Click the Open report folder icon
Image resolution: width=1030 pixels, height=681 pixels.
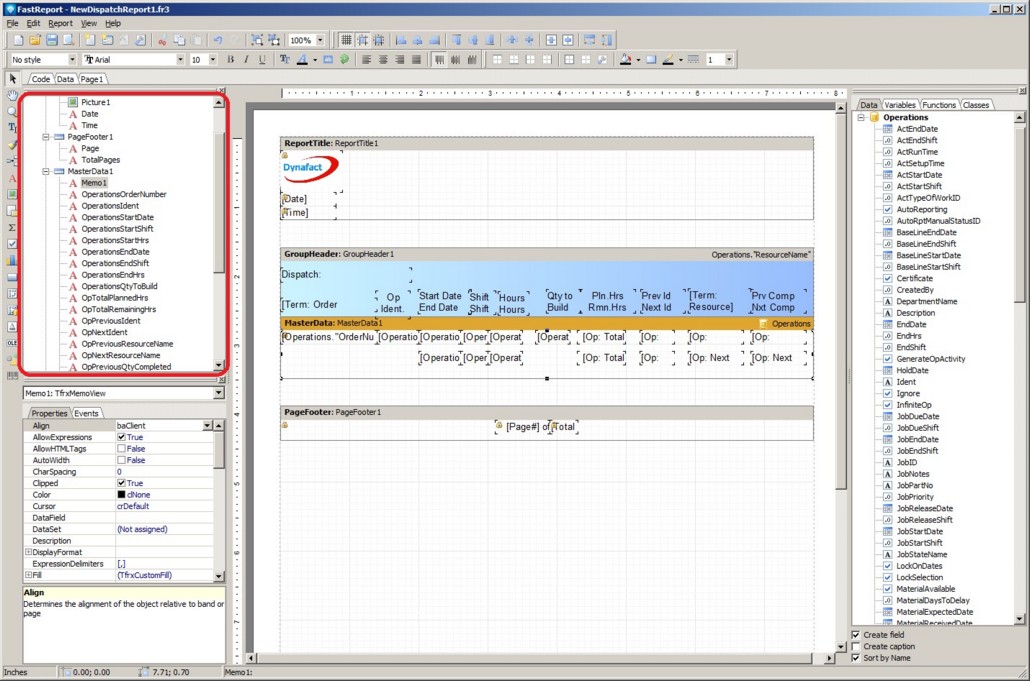(34, 40)
